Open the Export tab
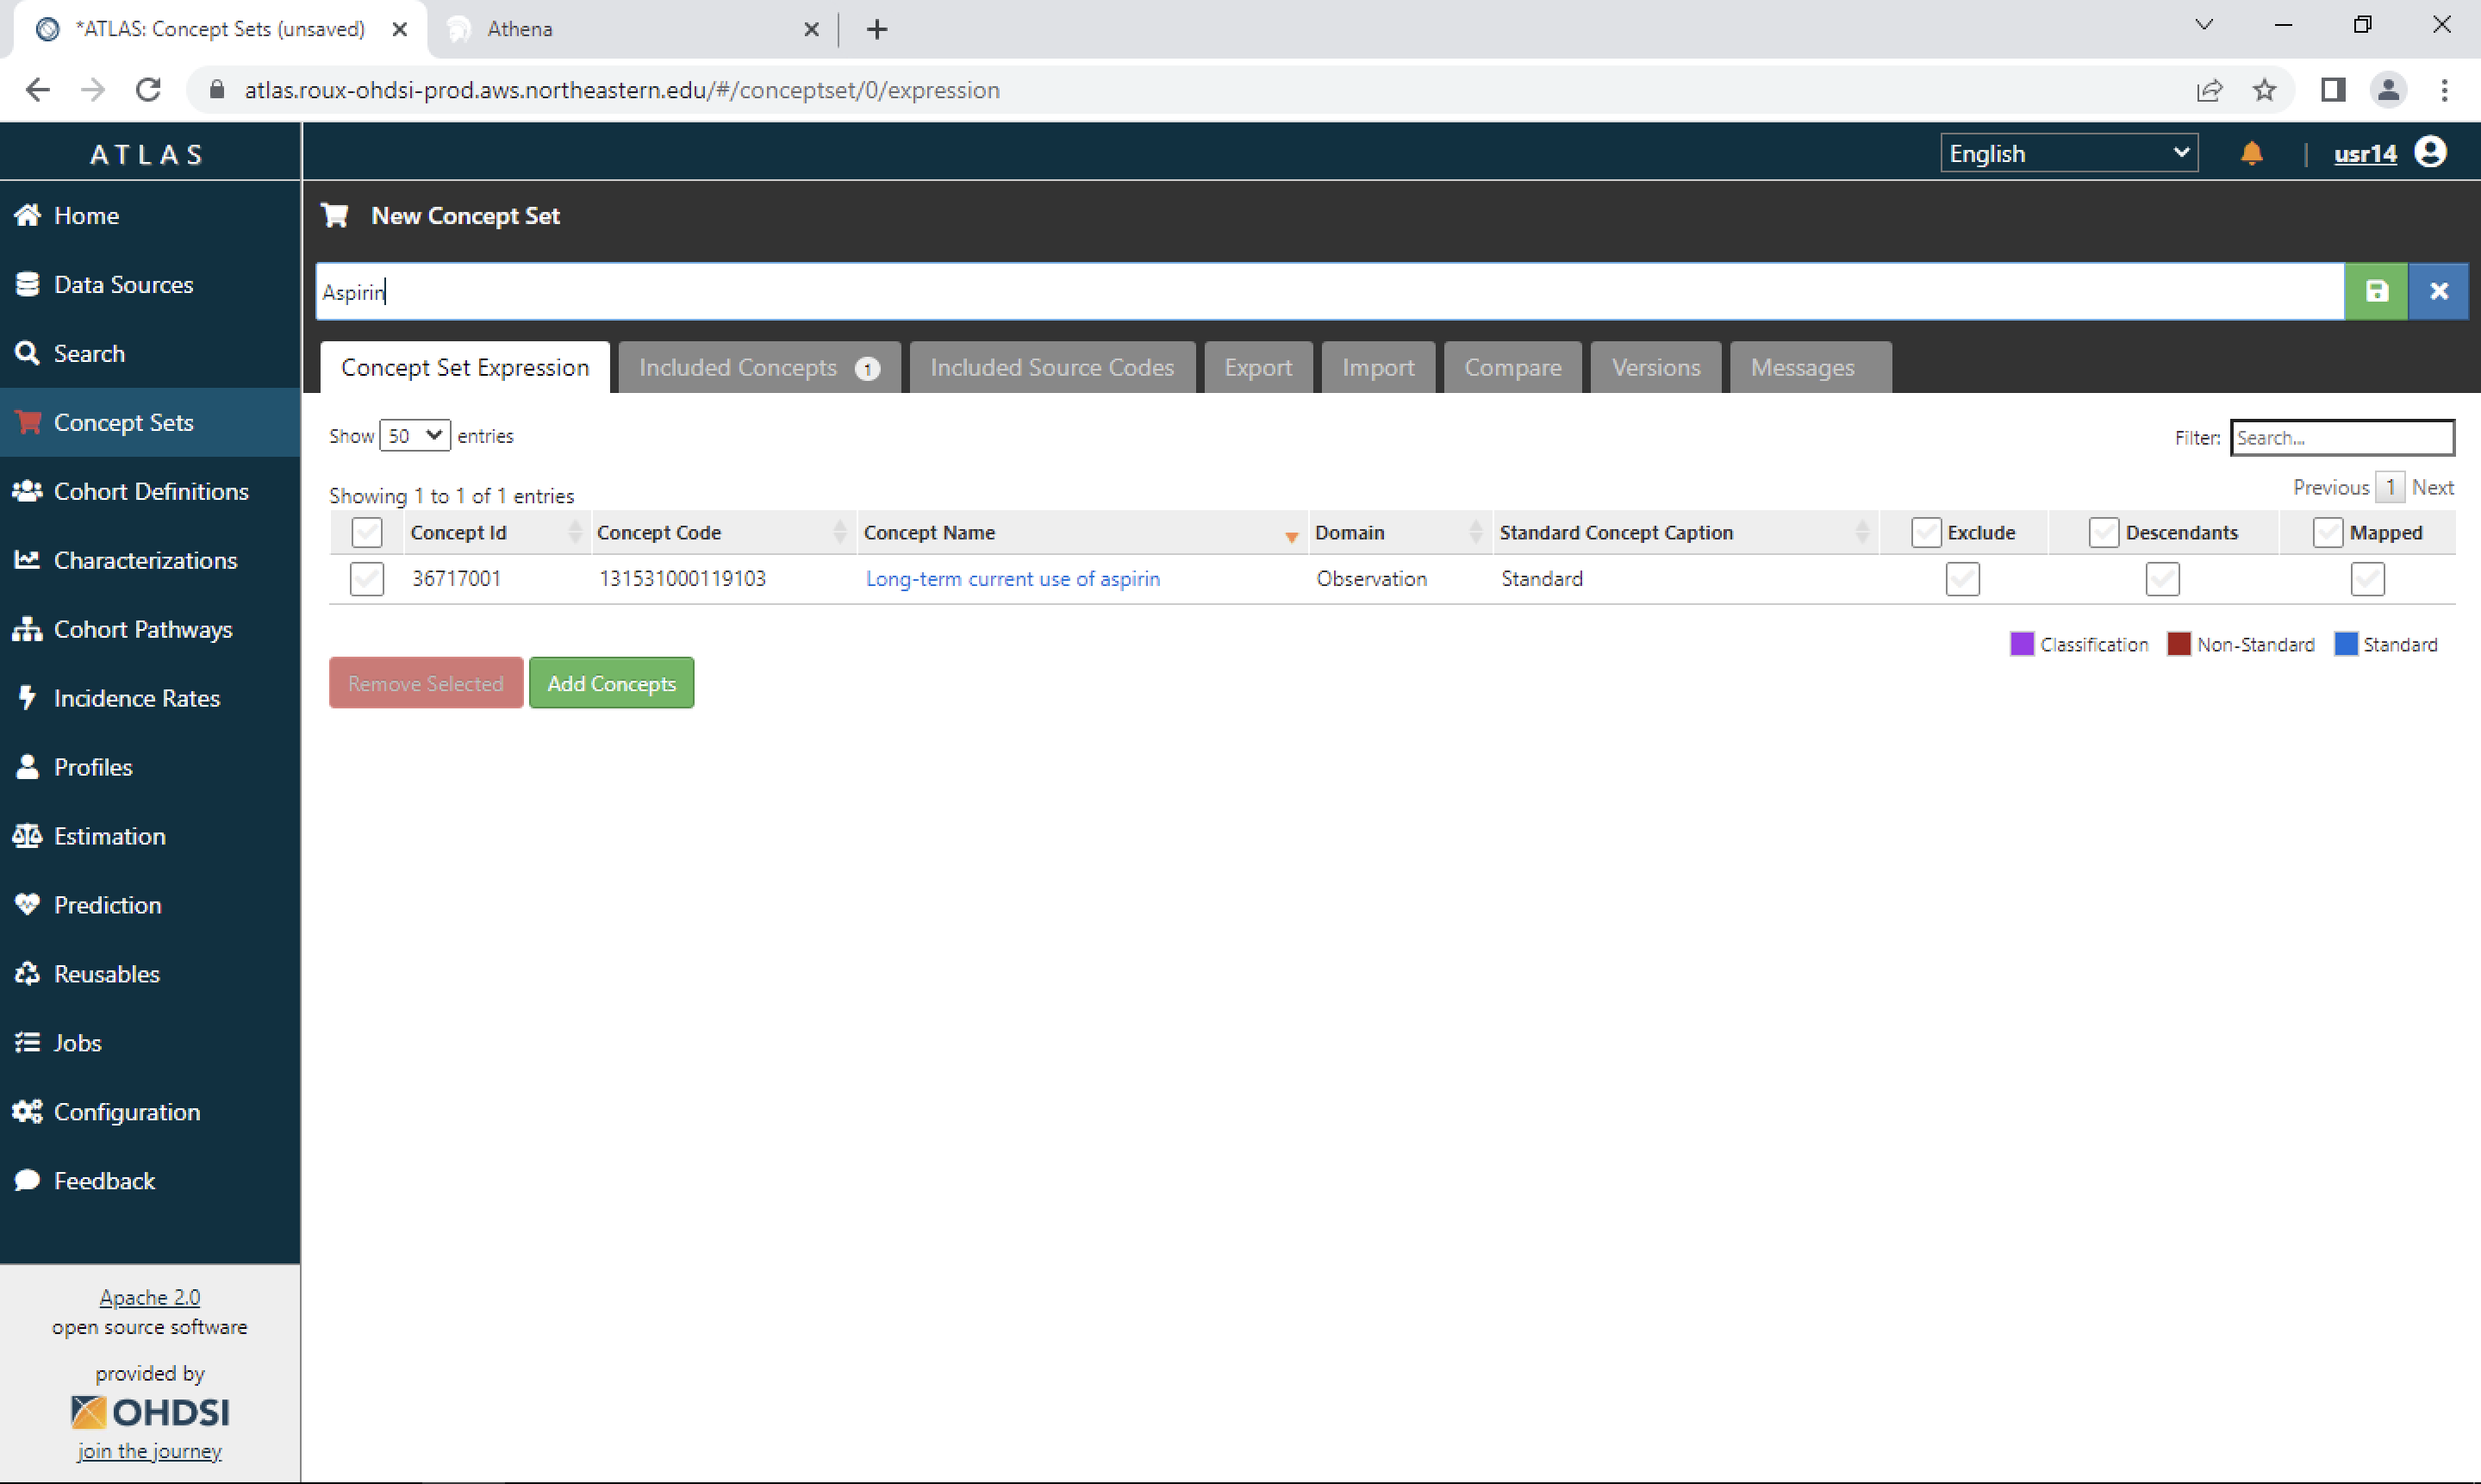The height and width of the screenshot is (1484, 2481). [x=1257, y=368]
